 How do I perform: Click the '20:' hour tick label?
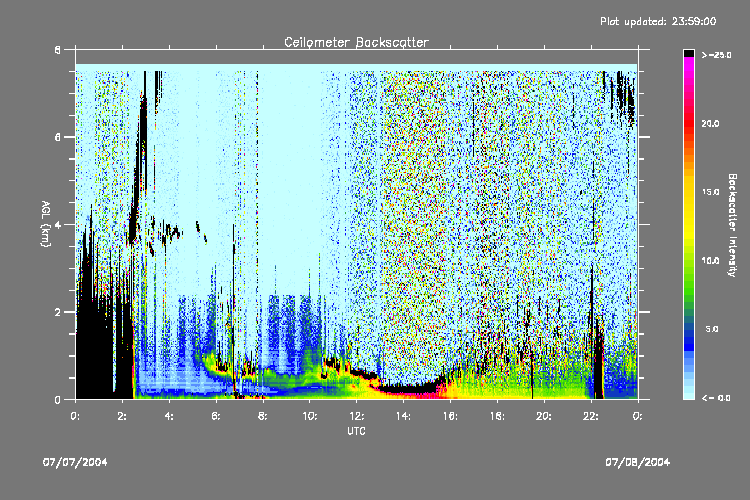pyautogui.click(x=544, y=416)
